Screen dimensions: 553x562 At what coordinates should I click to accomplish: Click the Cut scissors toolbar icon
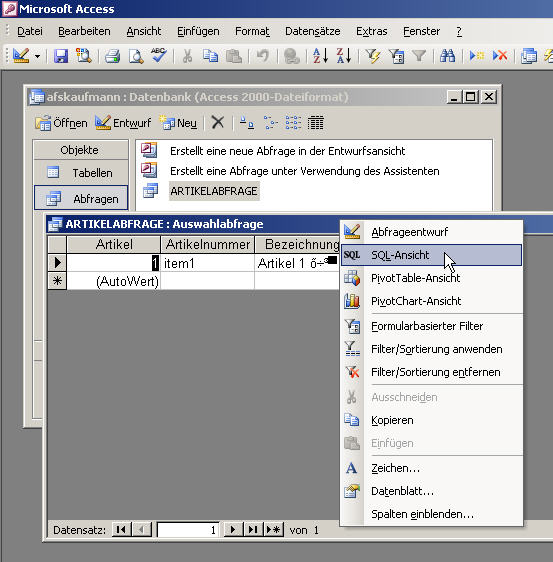coord(187,56)
